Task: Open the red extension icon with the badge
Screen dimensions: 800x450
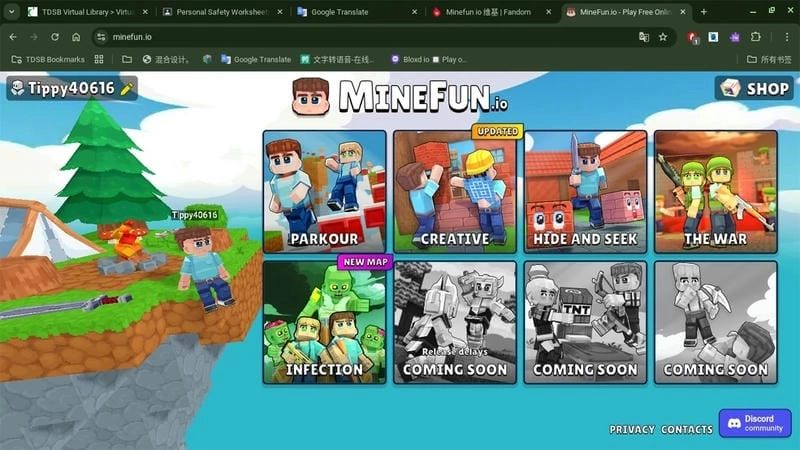Action: click(x=693, y=37)
